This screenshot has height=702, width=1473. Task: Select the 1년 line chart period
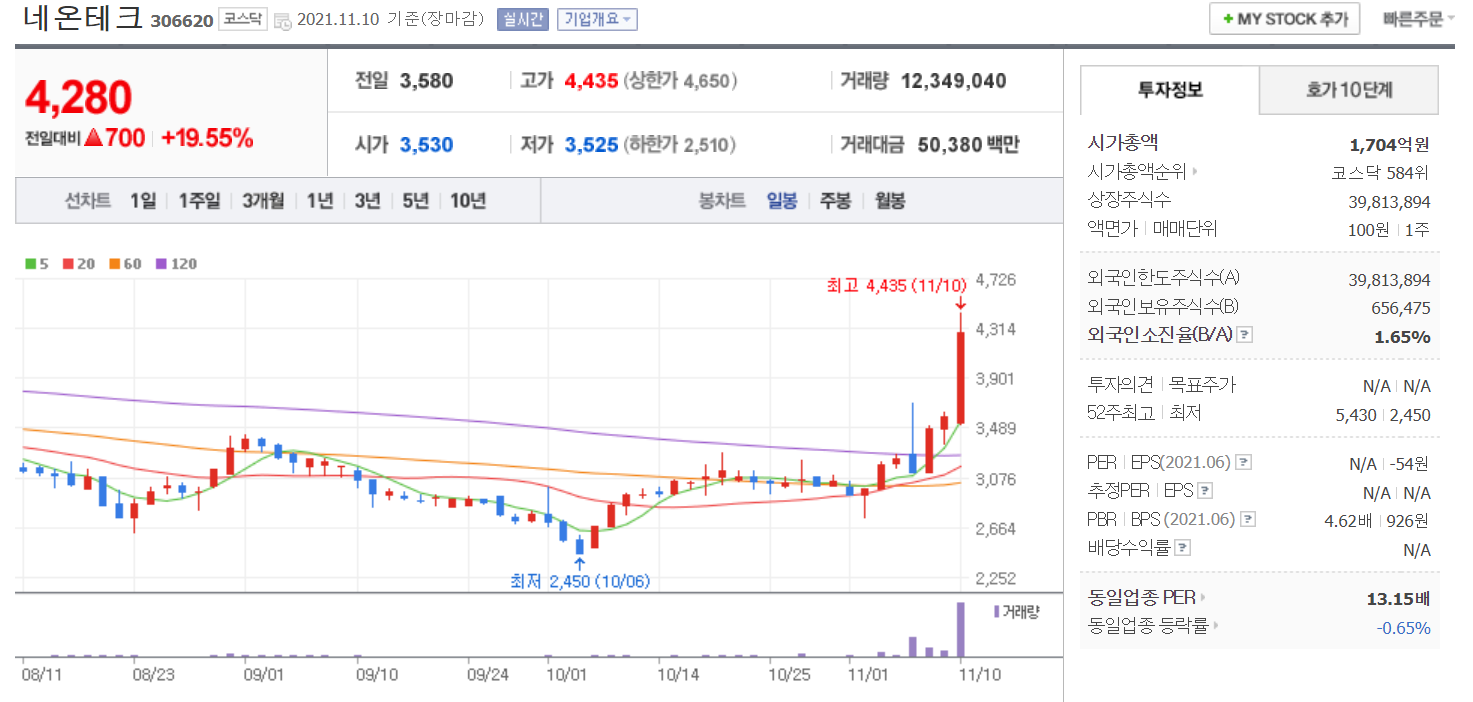[x=320, y=201]
